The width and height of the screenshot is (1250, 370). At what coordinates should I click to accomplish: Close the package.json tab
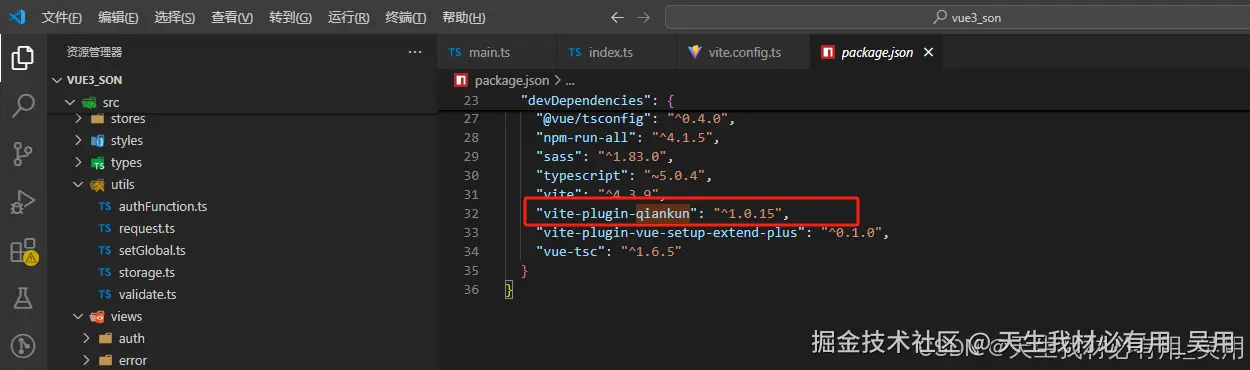pyautogui.click(x=929, y=52)
